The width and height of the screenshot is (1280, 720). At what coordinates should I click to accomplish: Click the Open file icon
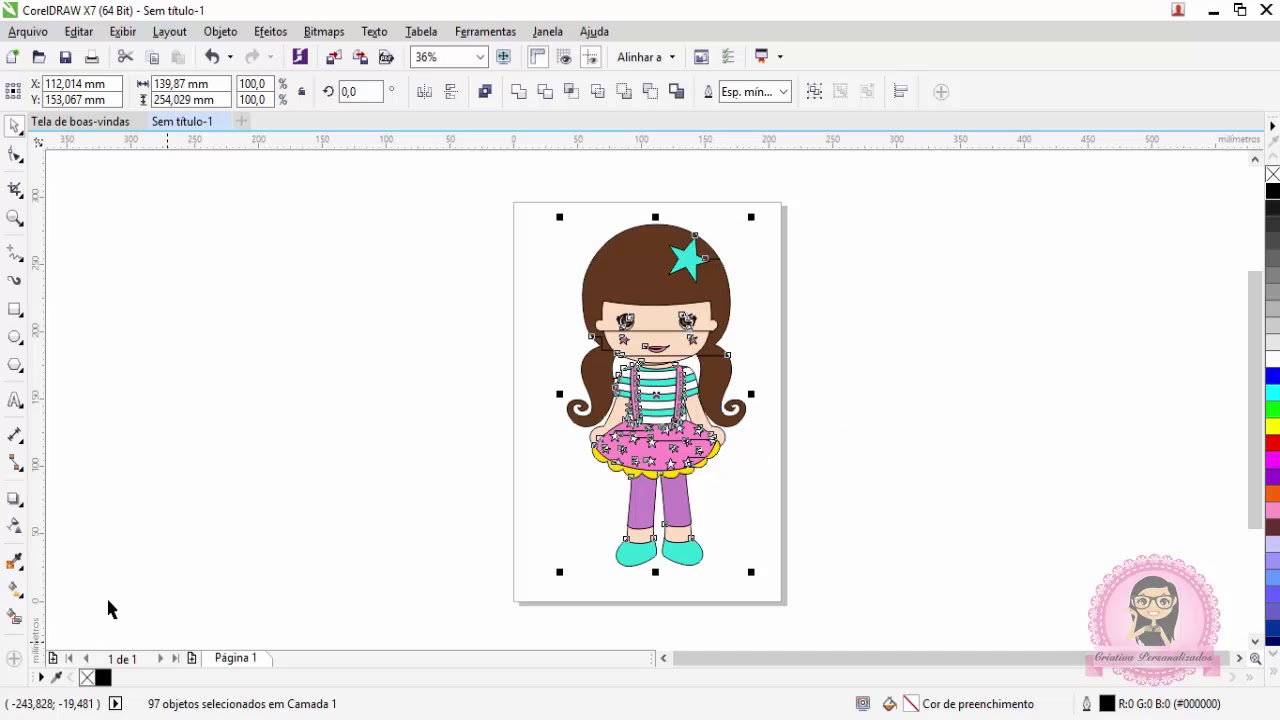click(x=39, y=57)
